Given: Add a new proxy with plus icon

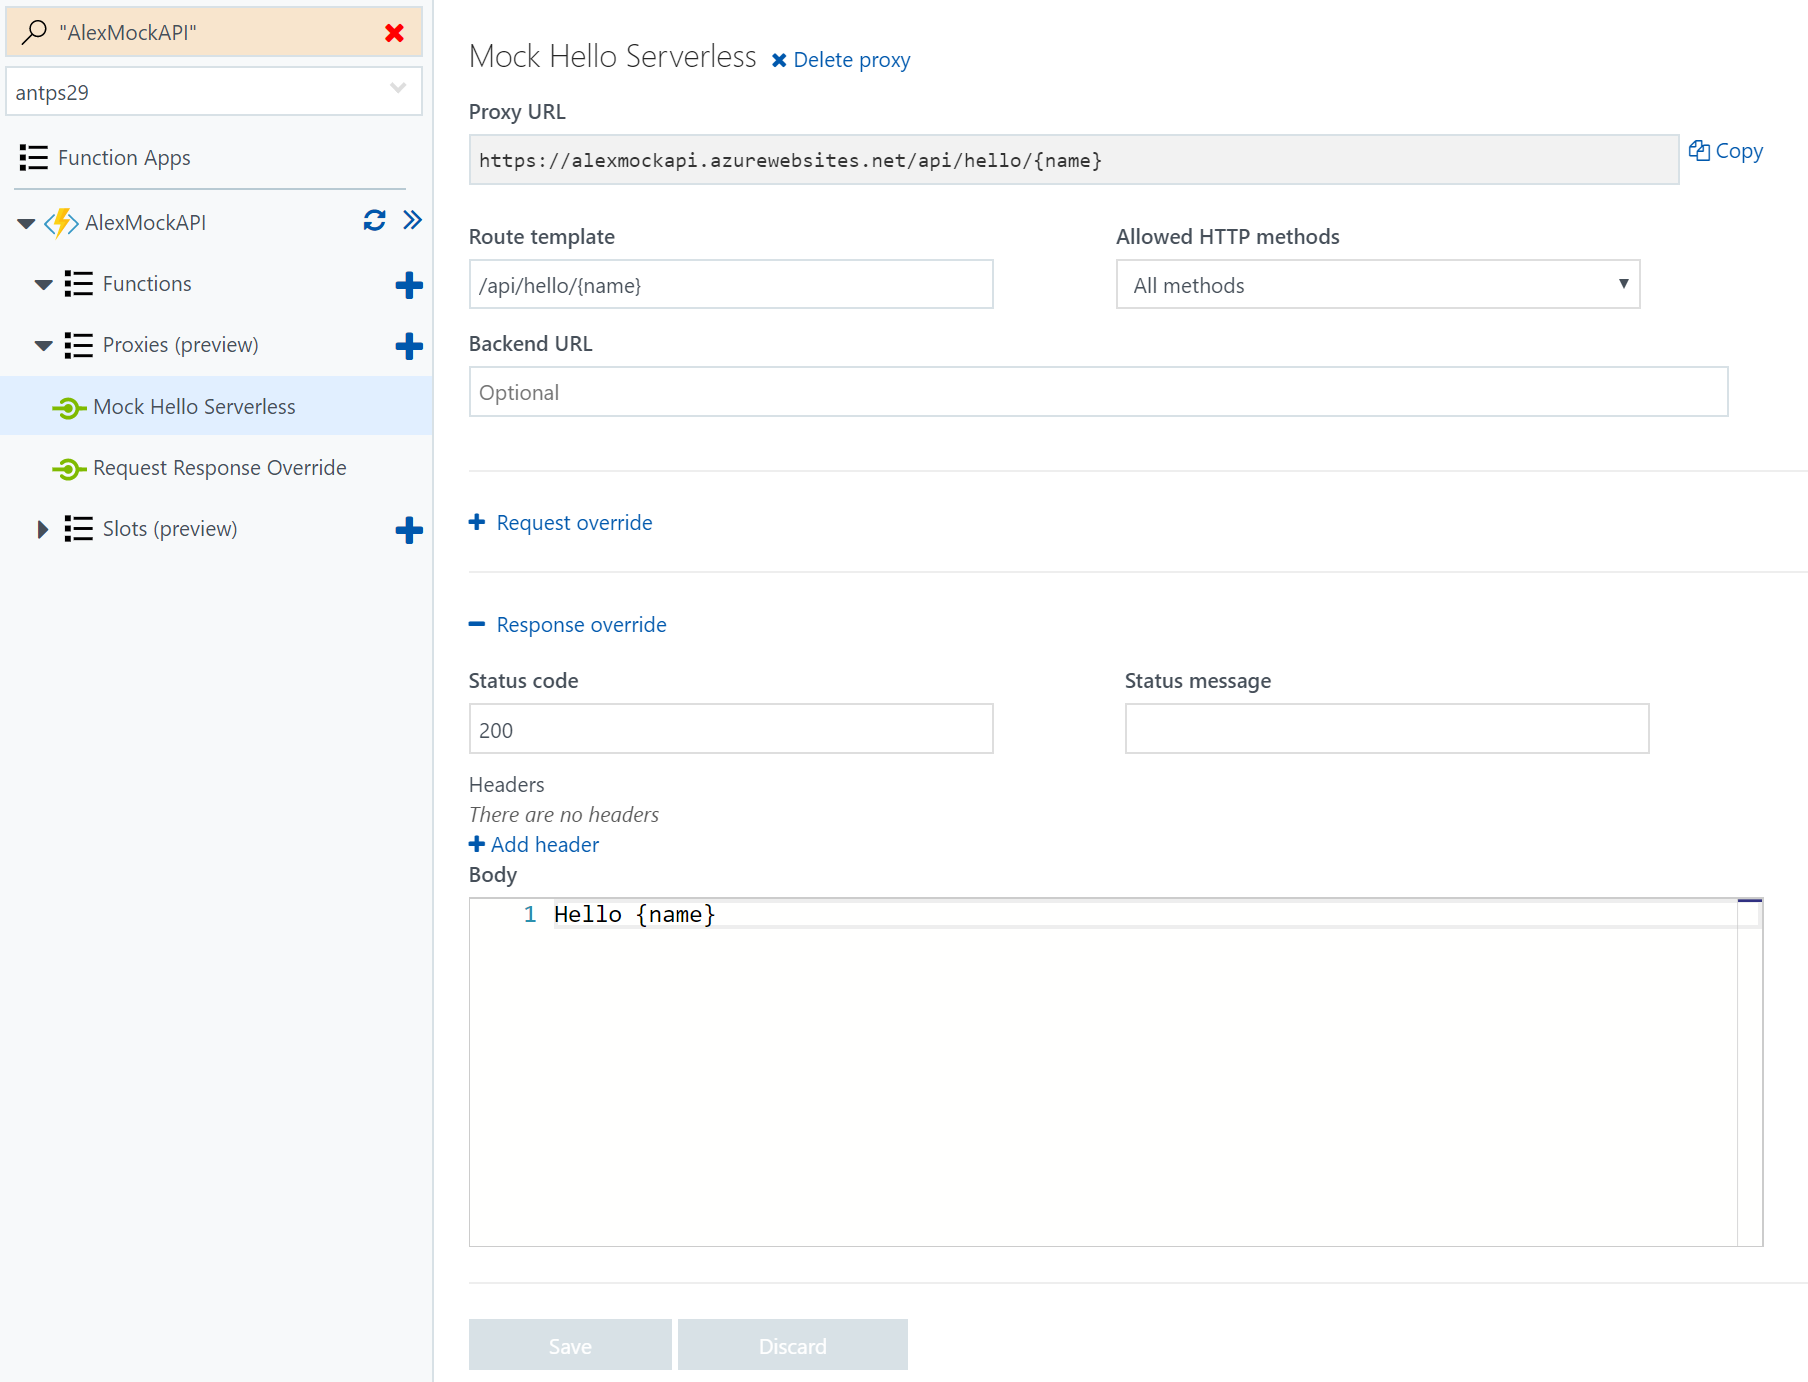Looking at the screenshot, I should pos(408,346).
